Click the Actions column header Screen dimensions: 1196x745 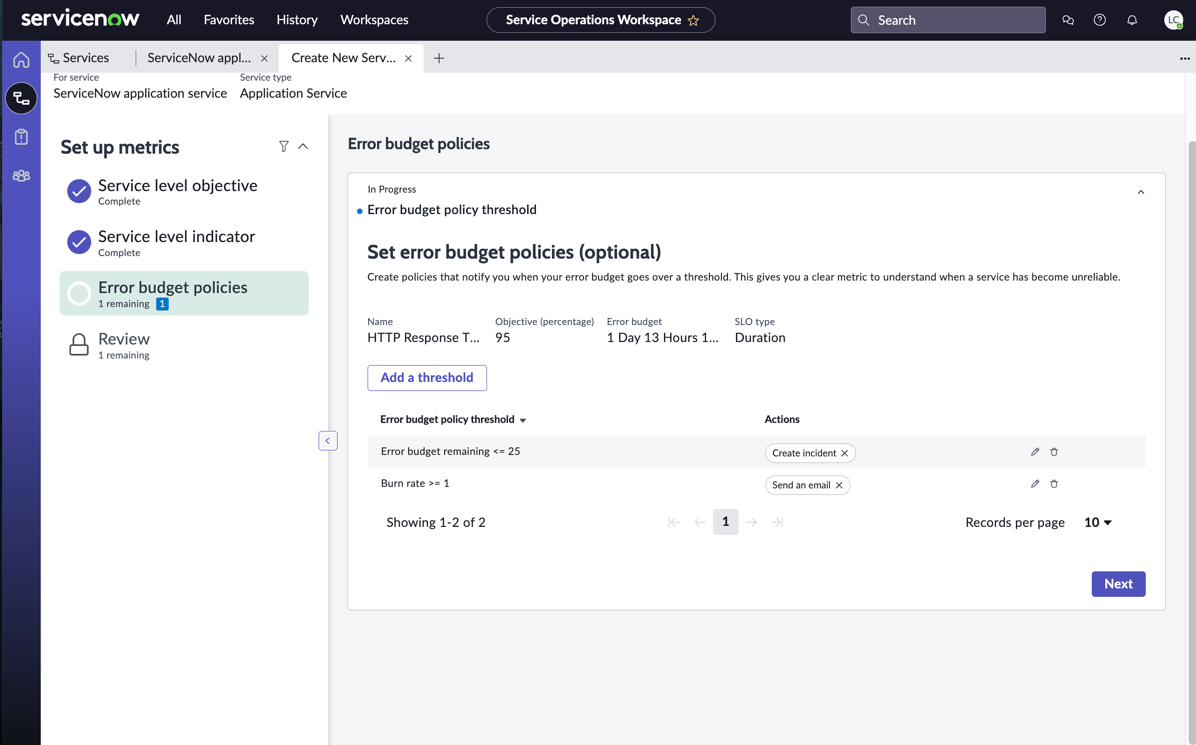click(x=782, y=419)
